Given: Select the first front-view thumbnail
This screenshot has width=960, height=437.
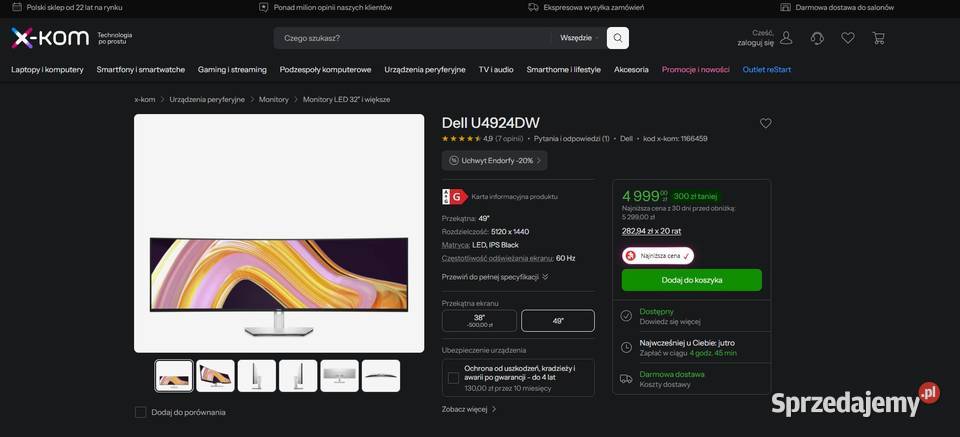Looking at the screenshot, I should (x=174, y=376).
